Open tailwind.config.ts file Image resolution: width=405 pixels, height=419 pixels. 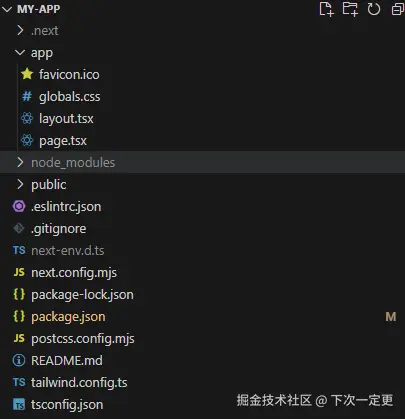[x=79, y=383]
